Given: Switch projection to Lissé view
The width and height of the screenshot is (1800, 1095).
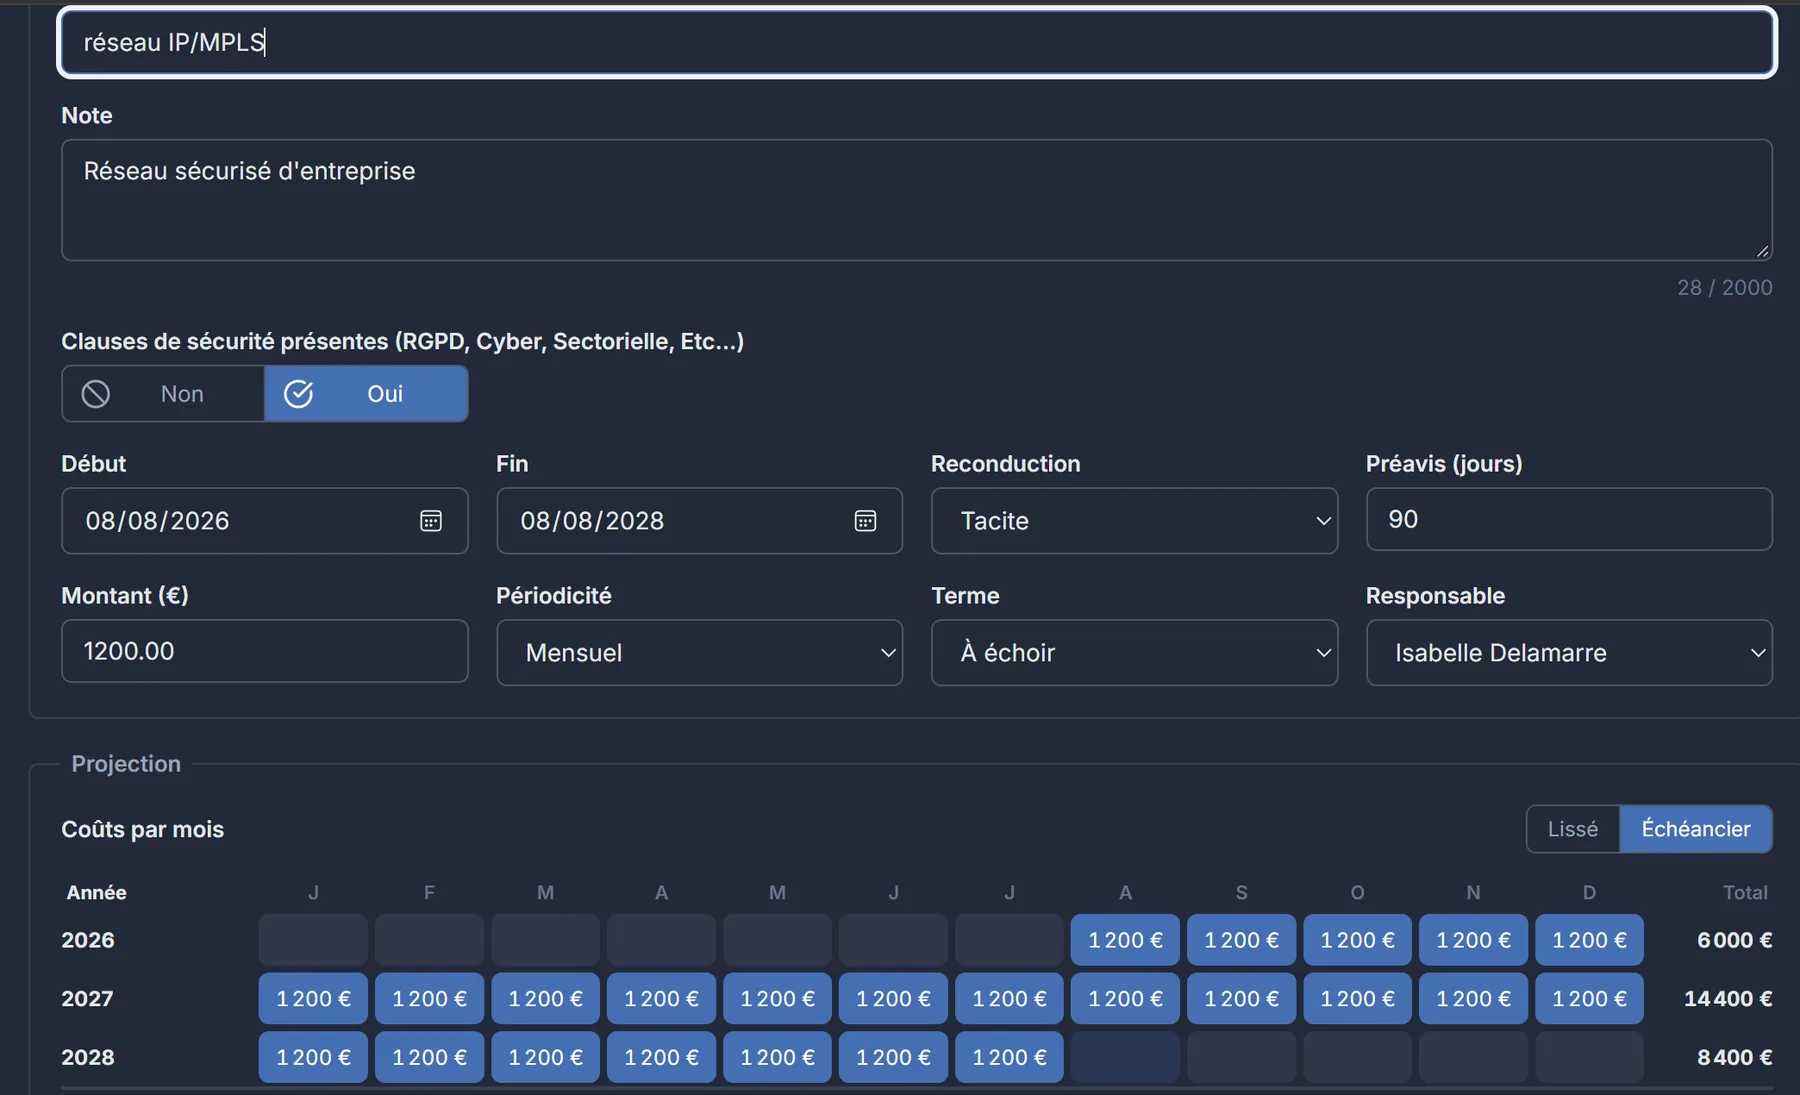Looking at the screenshot, I should point(1573,829).
